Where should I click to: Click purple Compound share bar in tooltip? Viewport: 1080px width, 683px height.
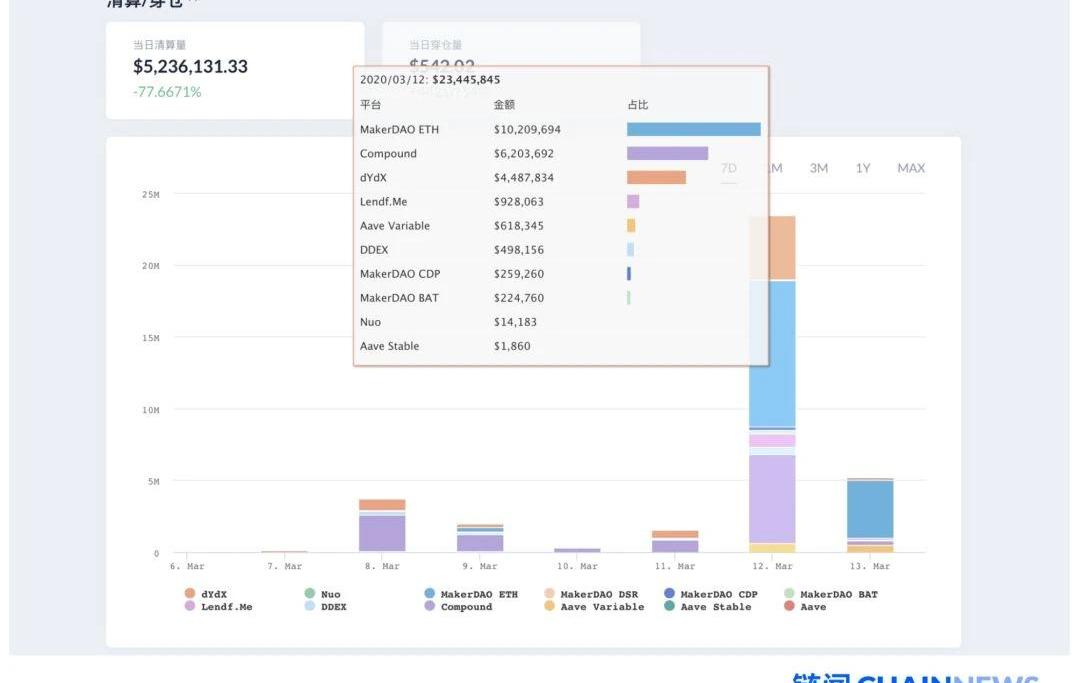[667, 153]
